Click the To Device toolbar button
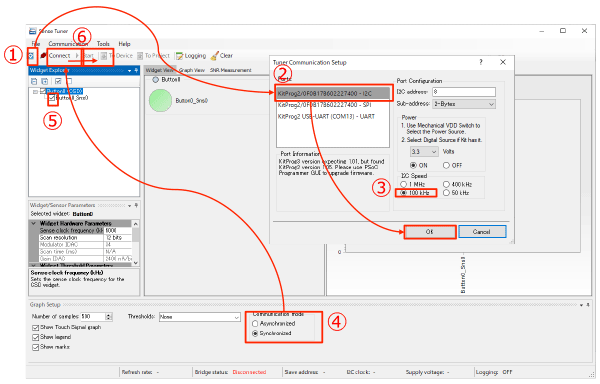The width and height of the screenshot is (600, 384). coord(117,56)
